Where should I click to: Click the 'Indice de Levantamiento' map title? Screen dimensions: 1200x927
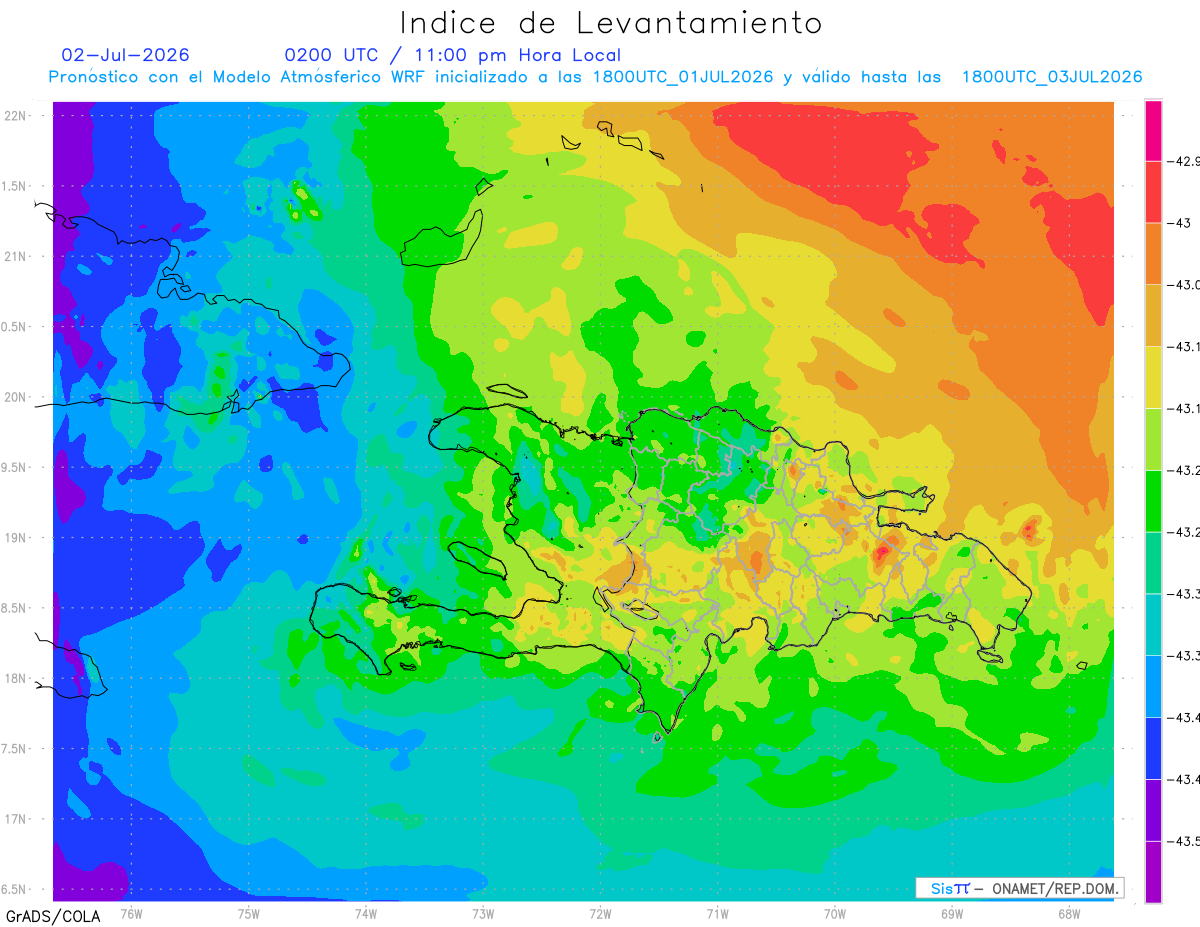[611, 22]
